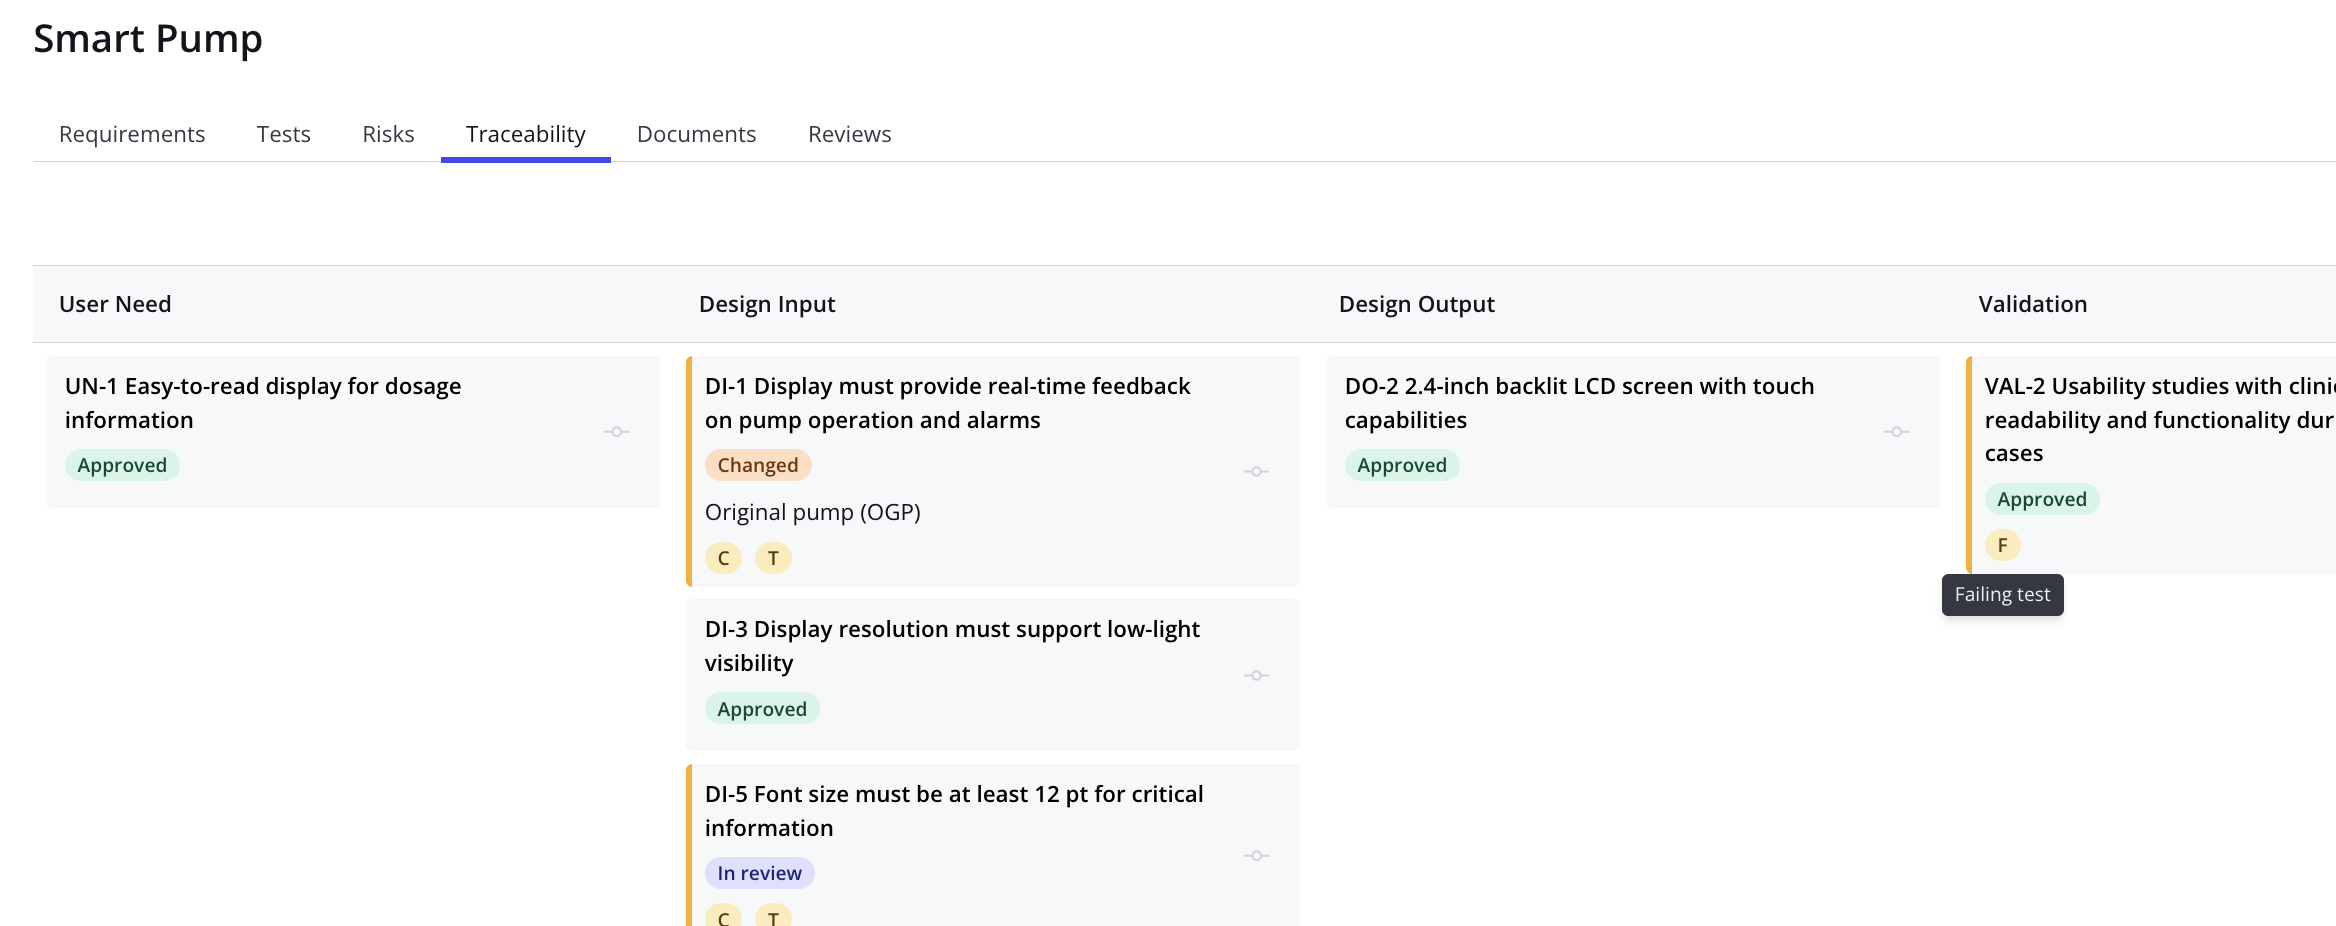Click the T badge on DI-1 card
Viewport: 2336px width, 926px height.
773,558
